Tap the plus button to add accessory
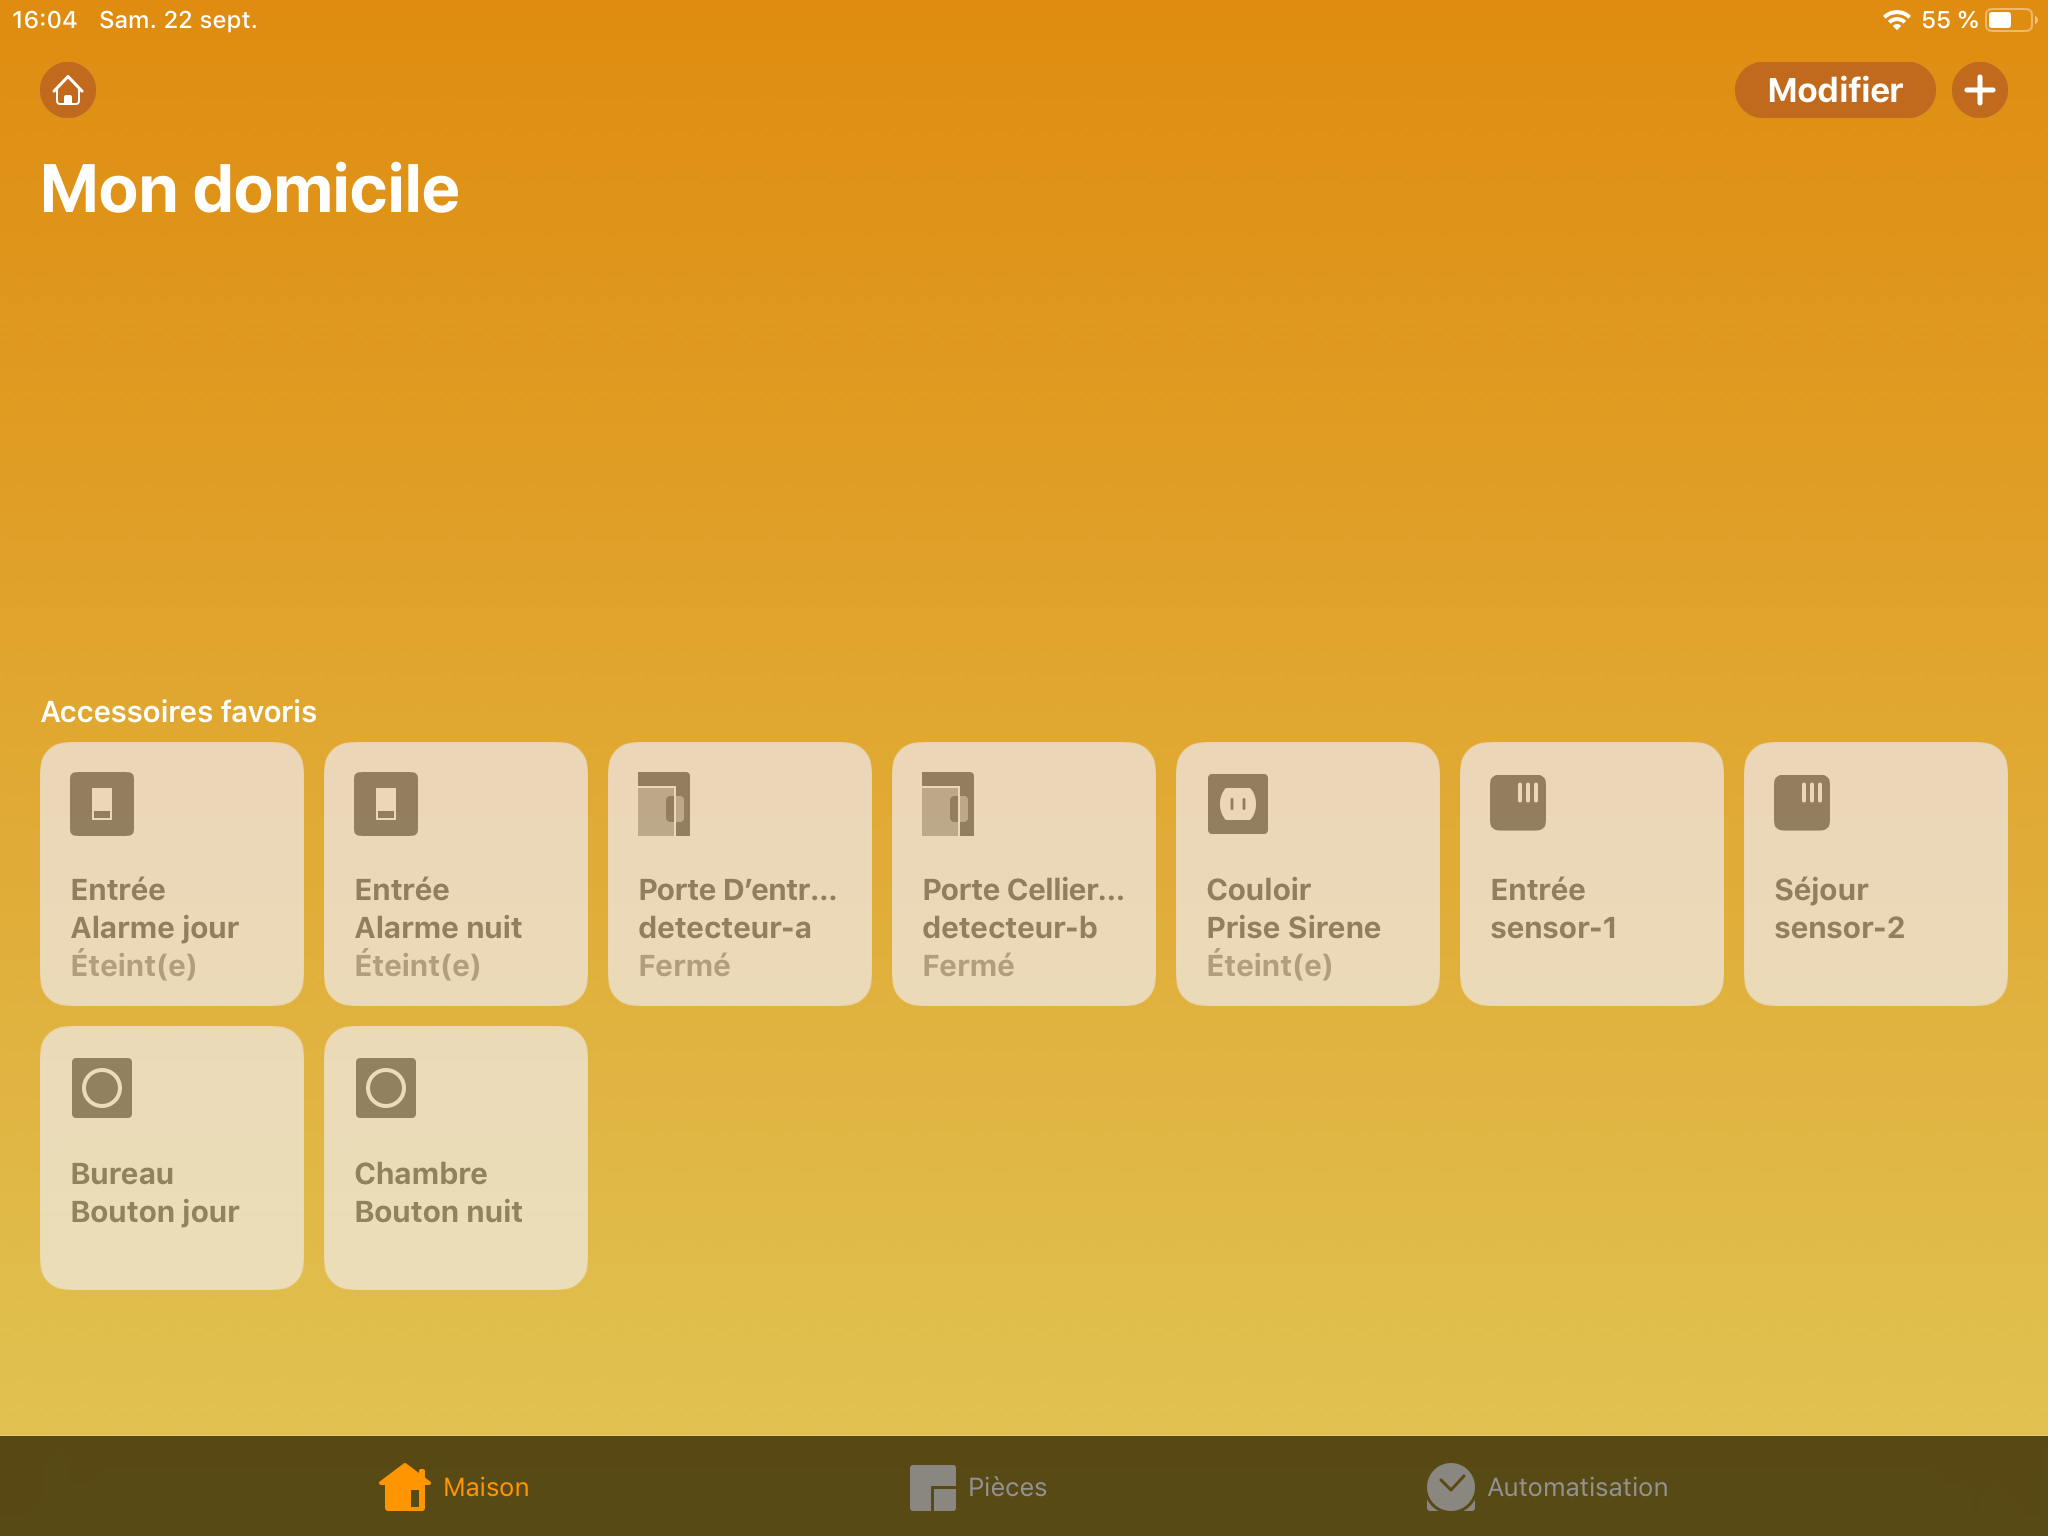2048x1536 pixels. (x=1979, y=90)
